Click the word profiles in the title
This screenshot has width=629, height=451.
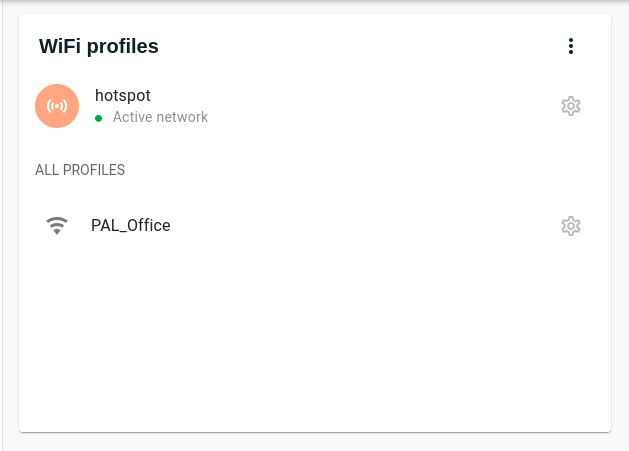coord(122,46)
